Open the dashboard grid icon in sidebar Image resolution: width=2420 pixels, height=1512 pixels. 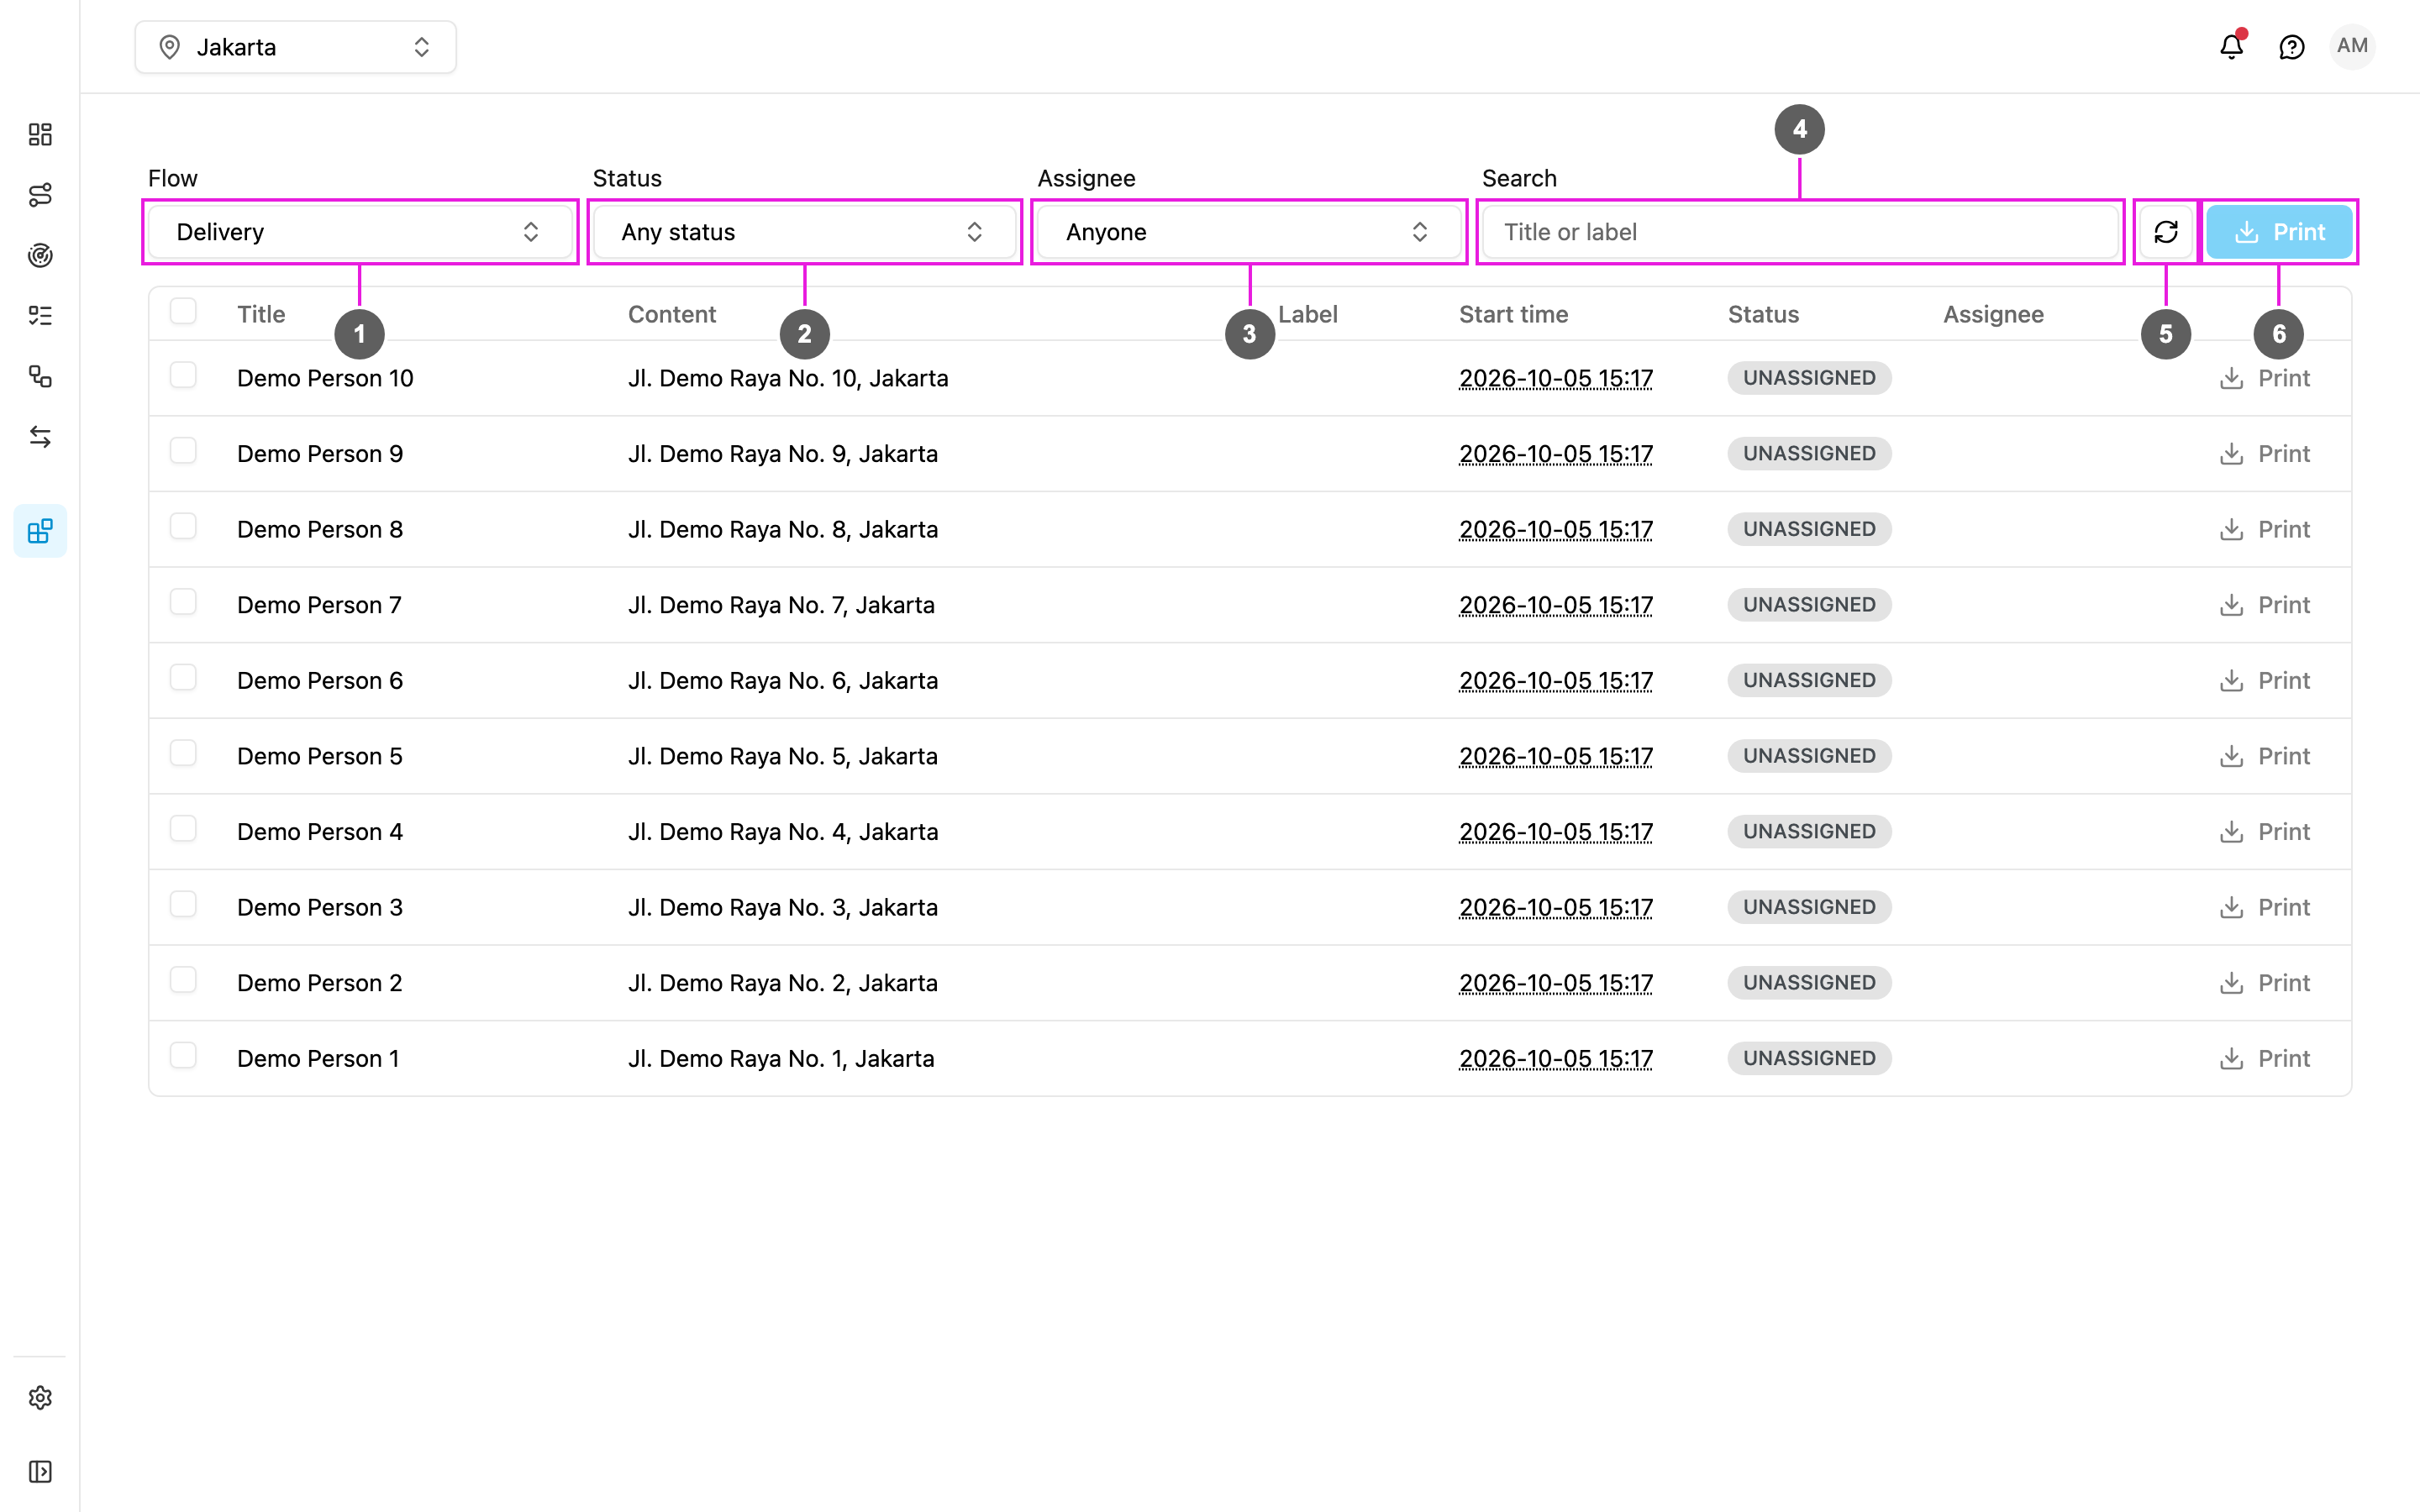point(40,134)
